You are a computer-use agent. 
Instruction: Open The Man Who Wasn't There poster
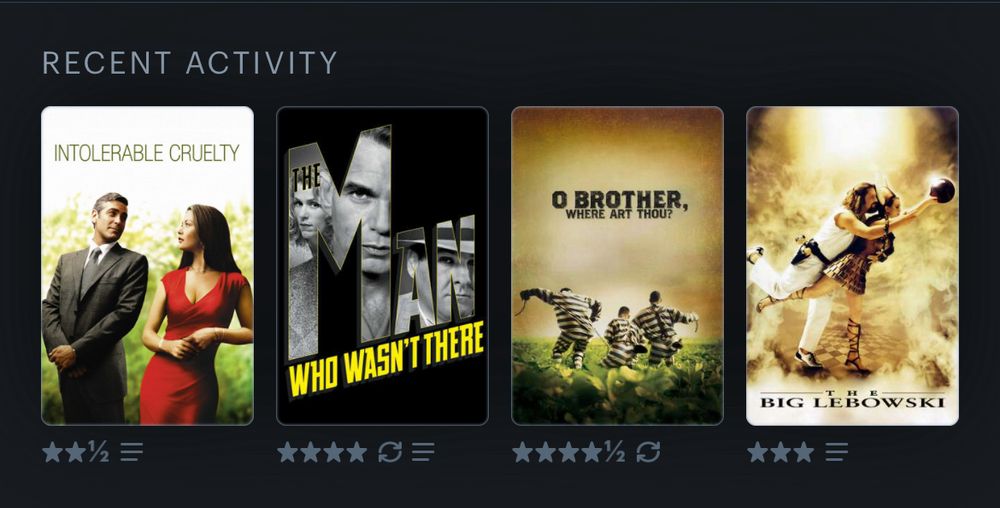[382, 266]
